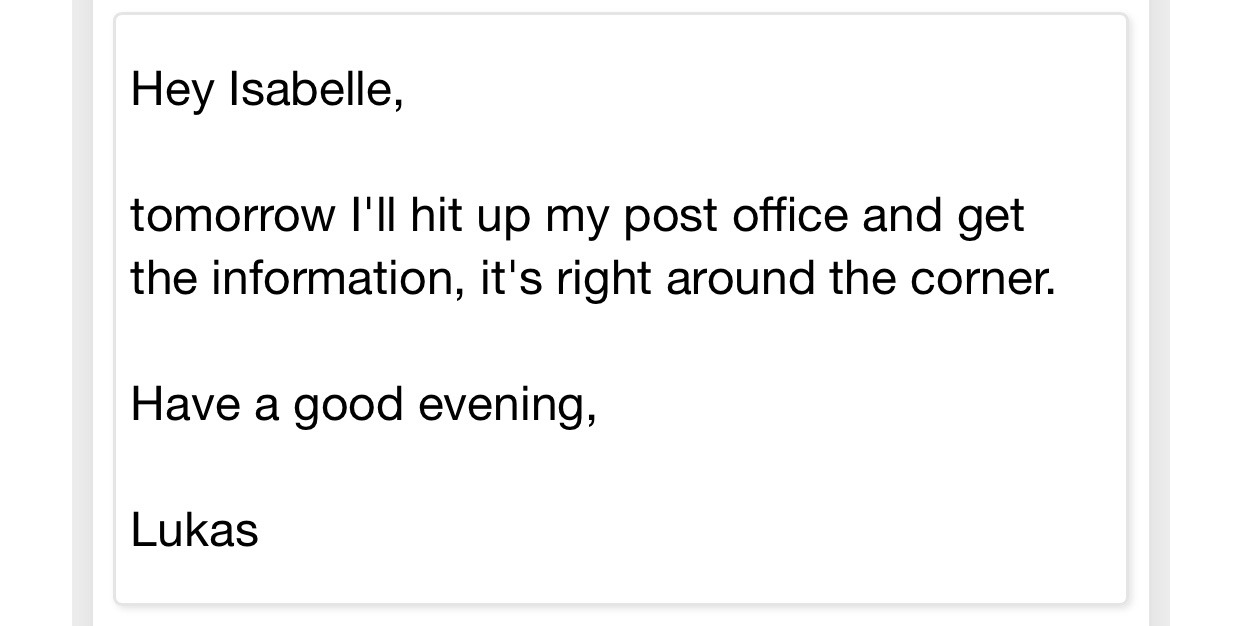Image resolution: width=1242 pixels, height=626 pixels.
Task: Click the blank line below "Hey Isabelle,"
Action: (620, 153)
